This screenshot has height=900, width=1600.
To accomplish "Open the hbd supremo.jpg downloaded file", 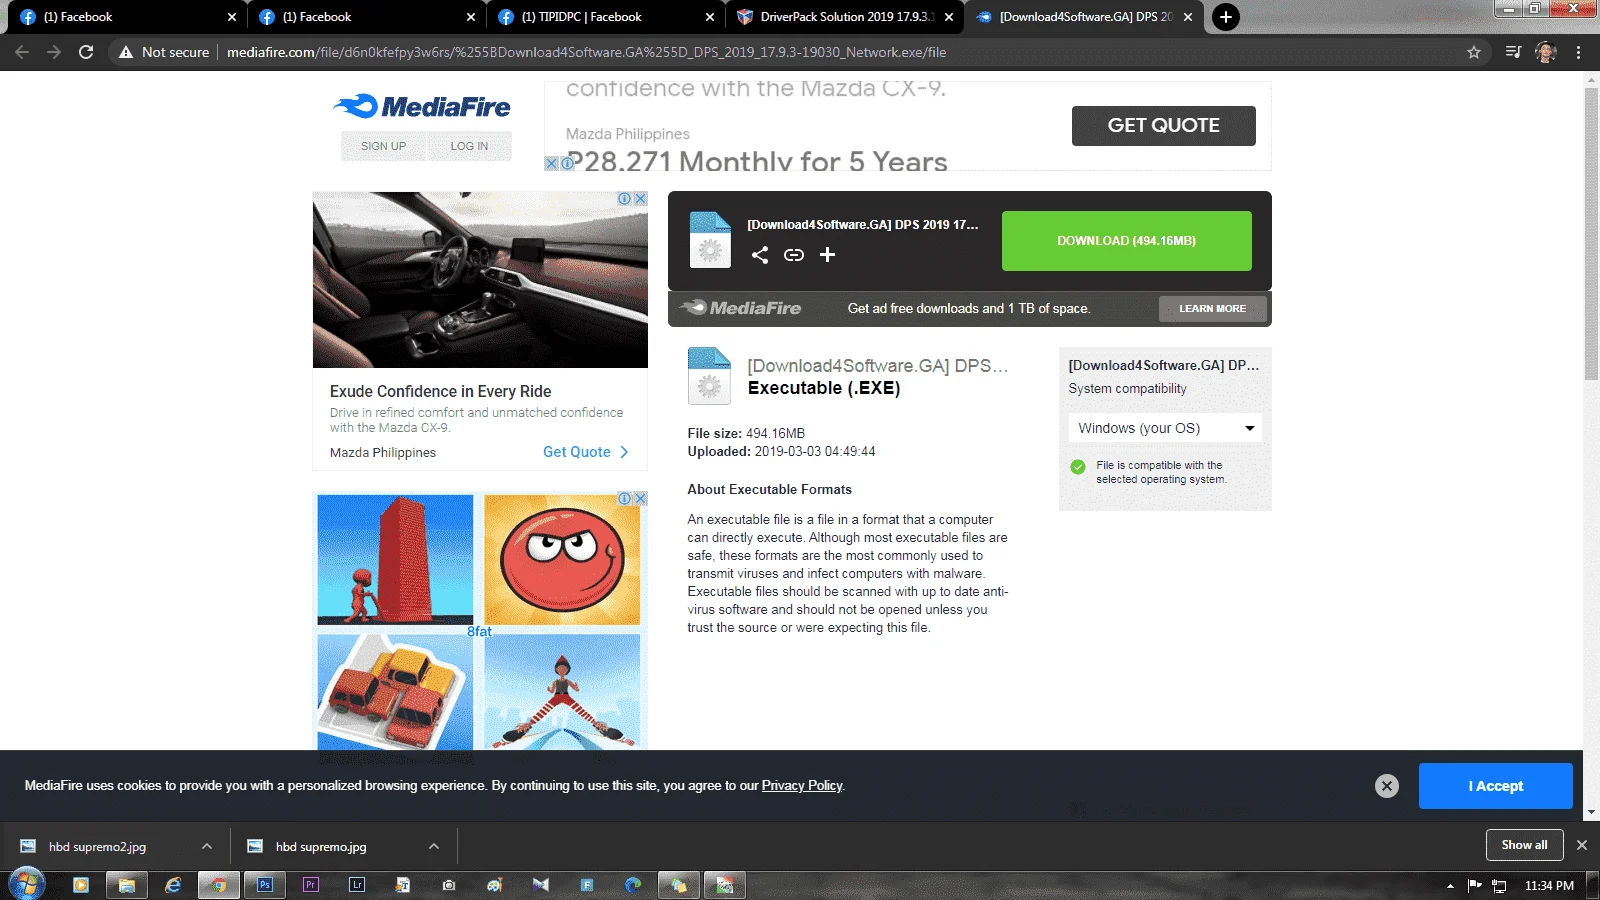I will (x=321, y=847).
